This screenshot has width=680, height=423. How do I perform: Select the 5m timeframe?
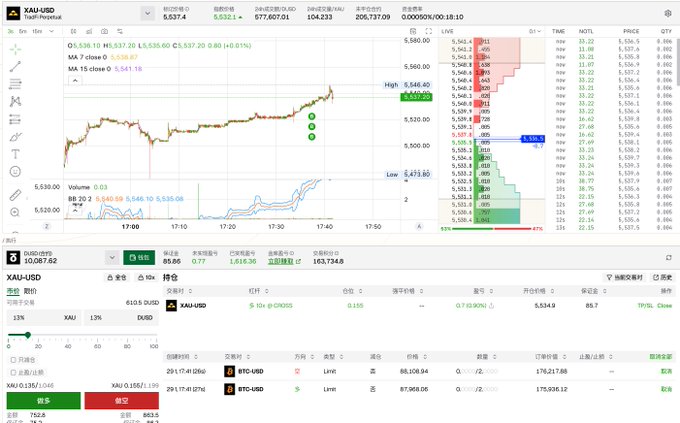tap(23, 31)
